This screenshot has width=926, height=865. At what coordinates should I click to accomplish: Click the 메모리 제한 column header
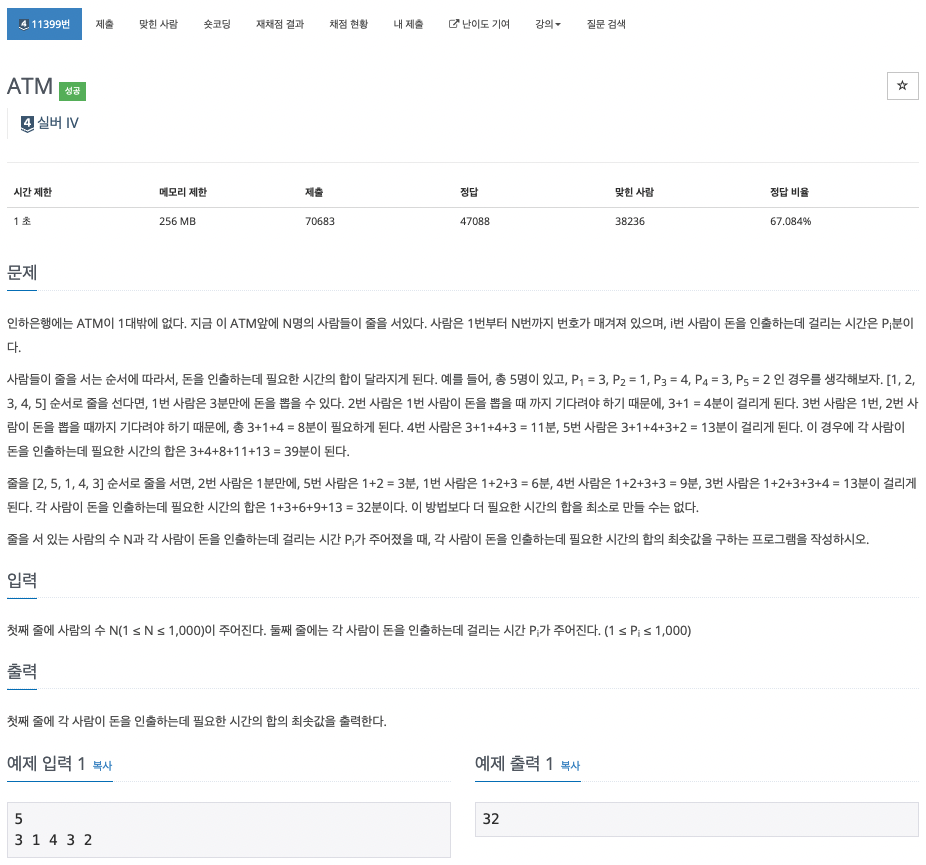pos(183,192)
